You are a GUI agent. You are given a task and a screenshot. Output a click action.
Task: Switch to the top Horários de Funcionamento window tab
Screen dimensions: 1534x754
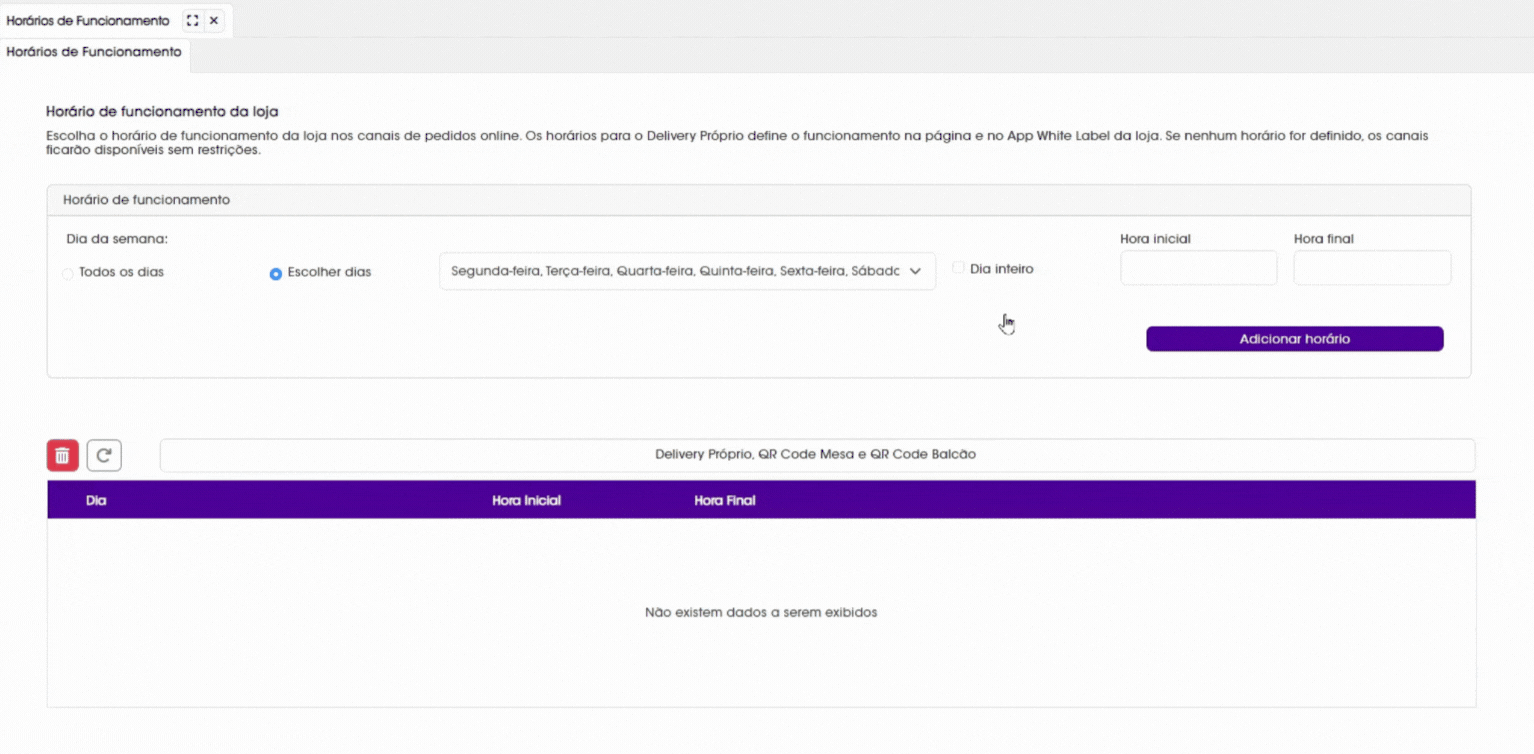point(88,20)
